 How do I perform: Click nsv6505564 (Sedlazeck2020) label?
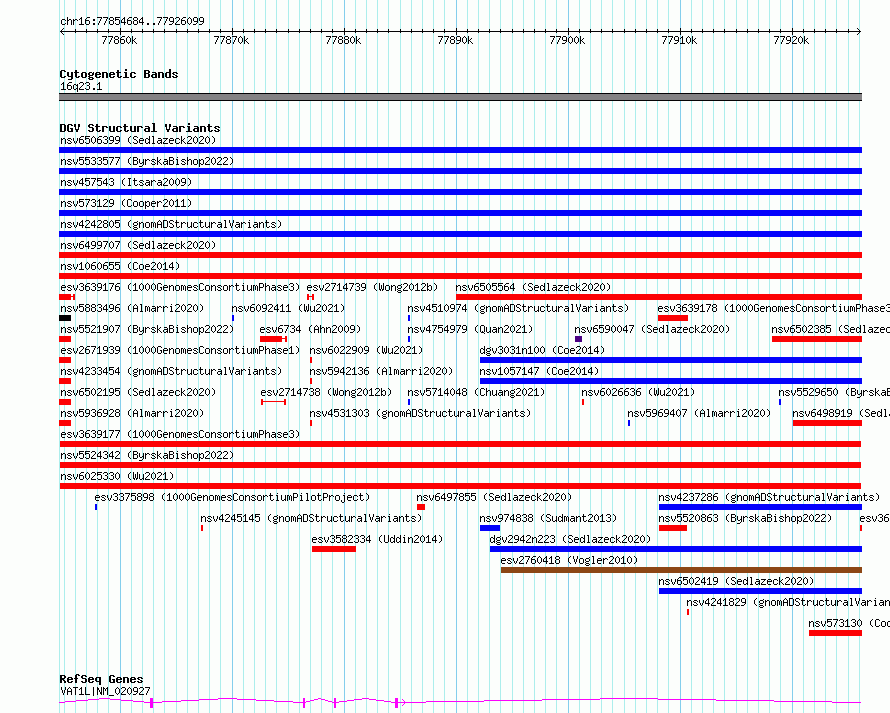tap(534, 287)
